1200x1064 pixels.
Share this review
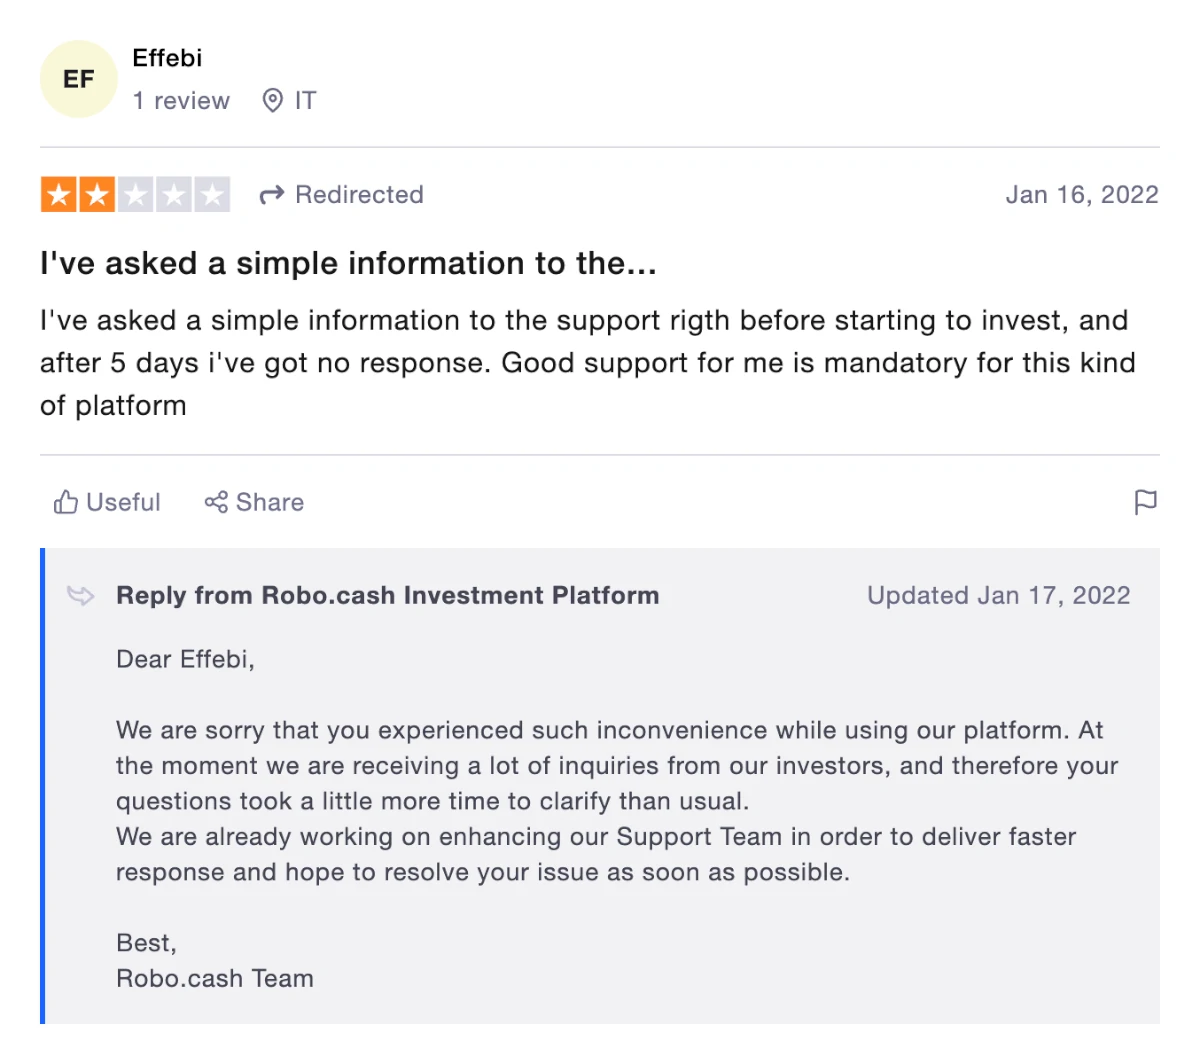click(x=254, y=502)
